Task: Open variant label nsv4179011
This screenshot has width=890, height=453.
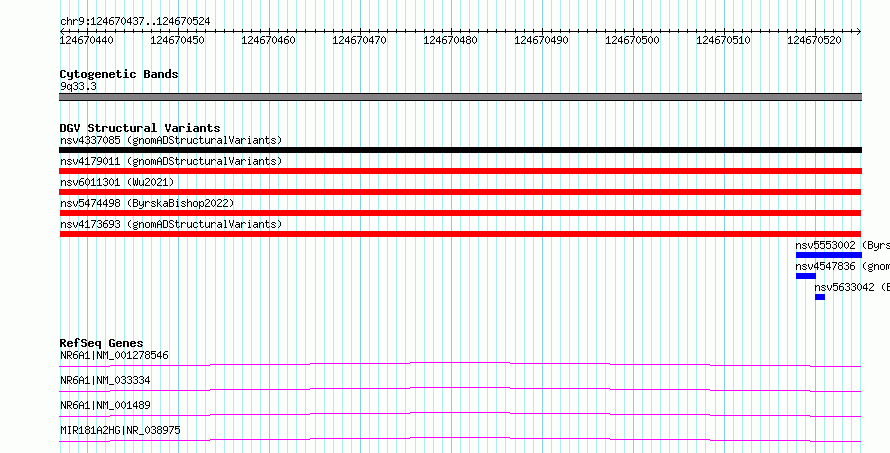Action: pos(171,161)
